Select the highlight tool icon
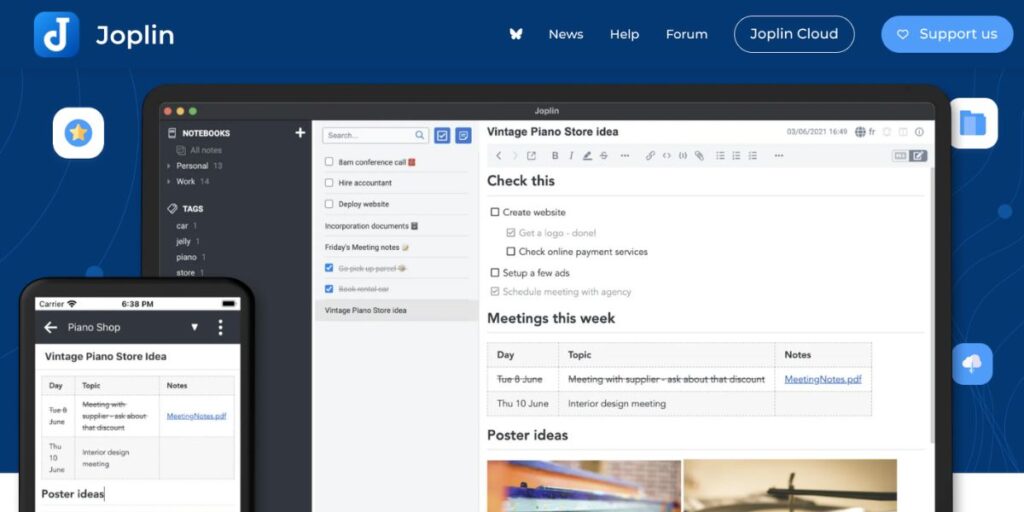Viewport: 1024px width, 512px height. [x=587, y=155]
